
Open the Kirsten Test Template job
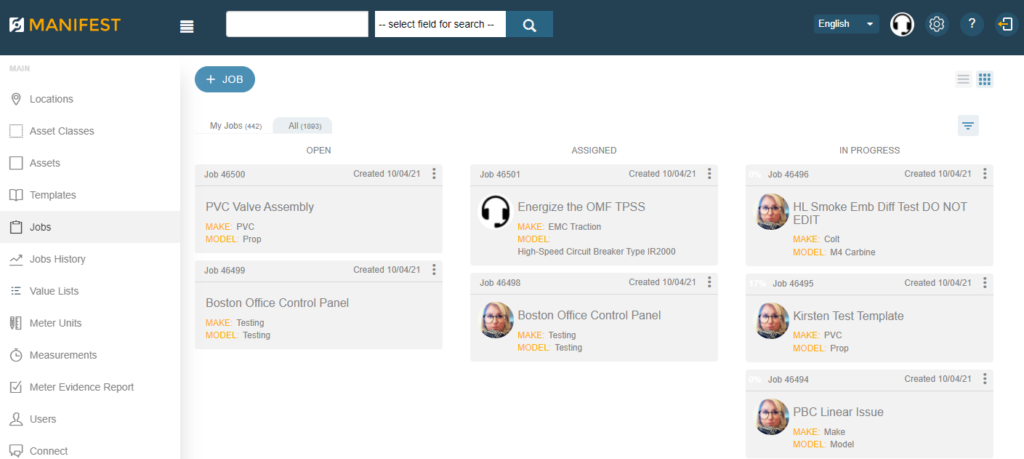click(848, 316)
